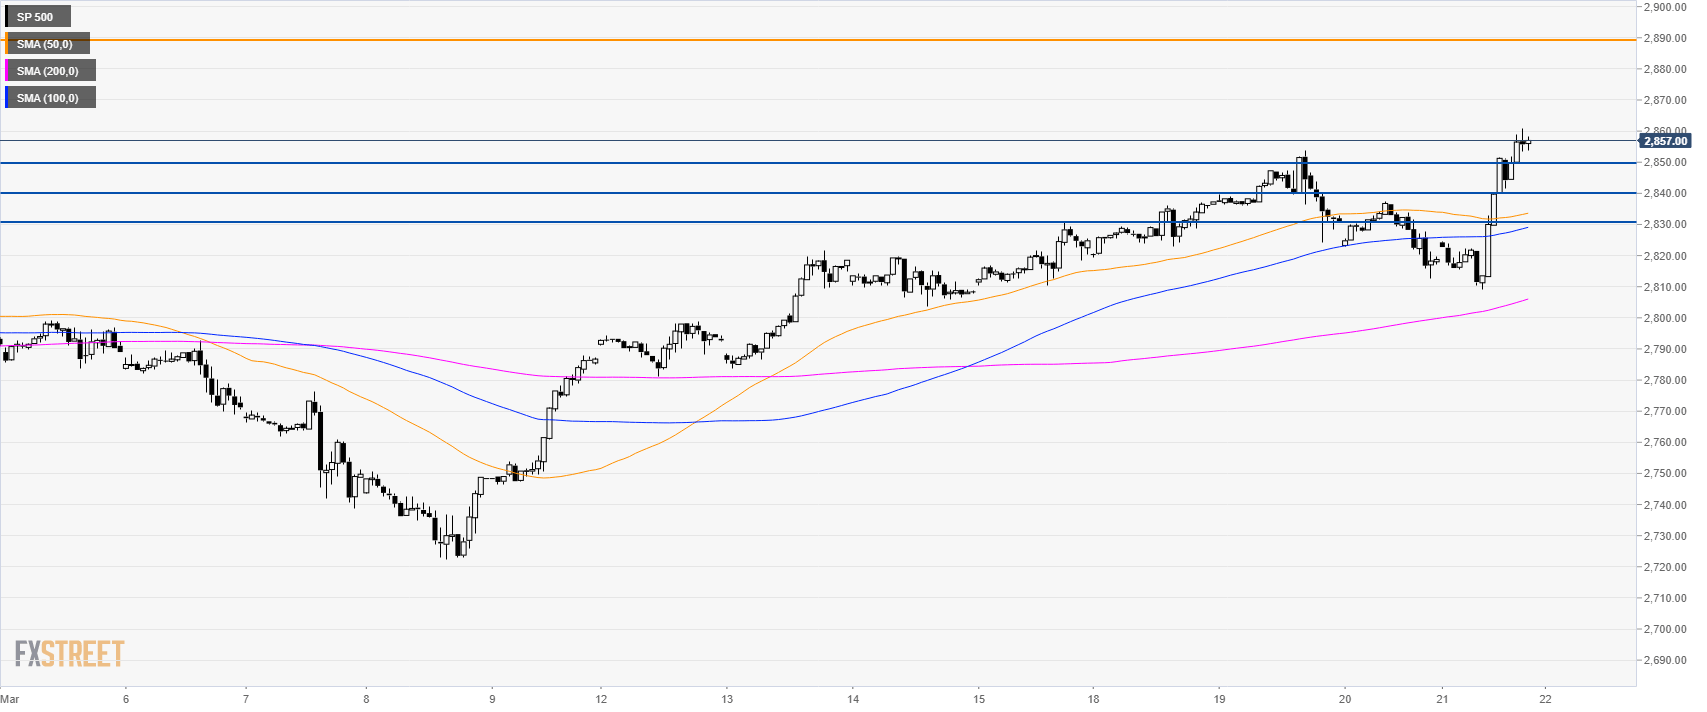The image size is (1707, 712).
Task: Click the date label 15 on time axis
Action: coord(979,699)
